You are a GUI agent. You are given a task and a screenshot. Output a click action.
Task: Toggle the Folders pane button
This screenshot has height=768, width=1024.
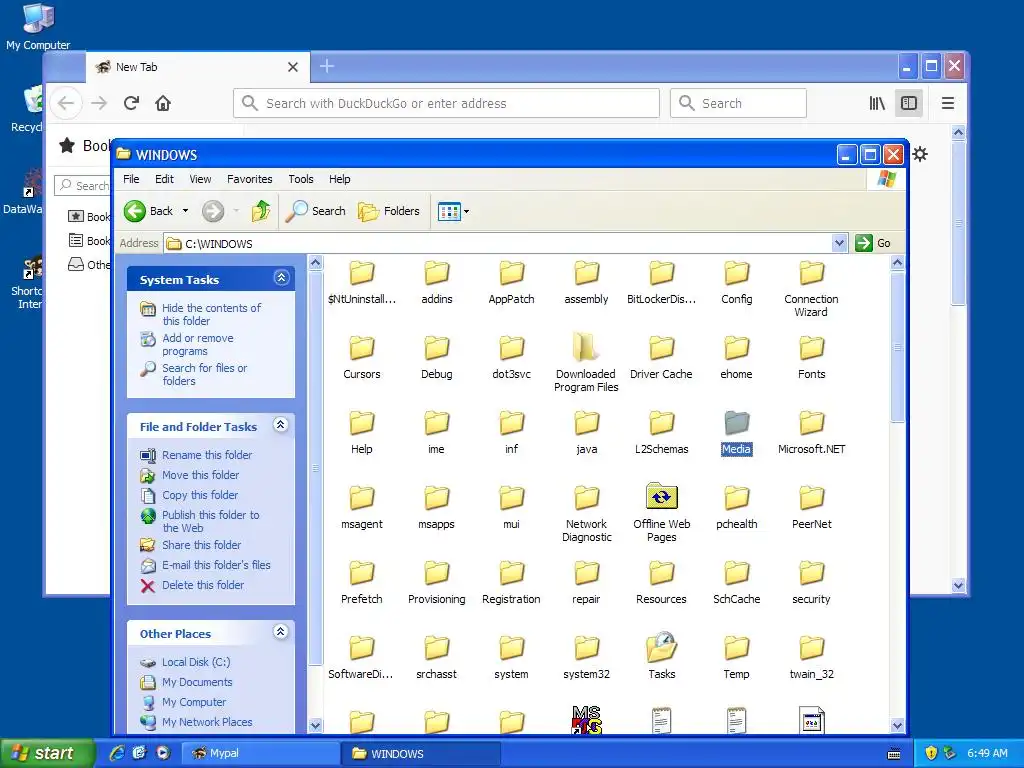[x=389, y=211]
